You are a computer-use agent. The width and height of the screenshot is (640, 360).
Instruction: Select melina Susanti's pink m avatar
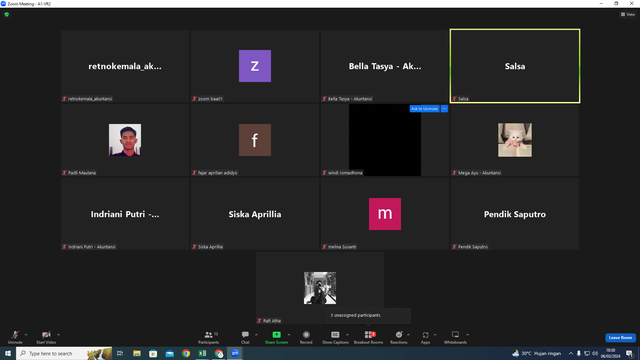[x=385, y=214]
